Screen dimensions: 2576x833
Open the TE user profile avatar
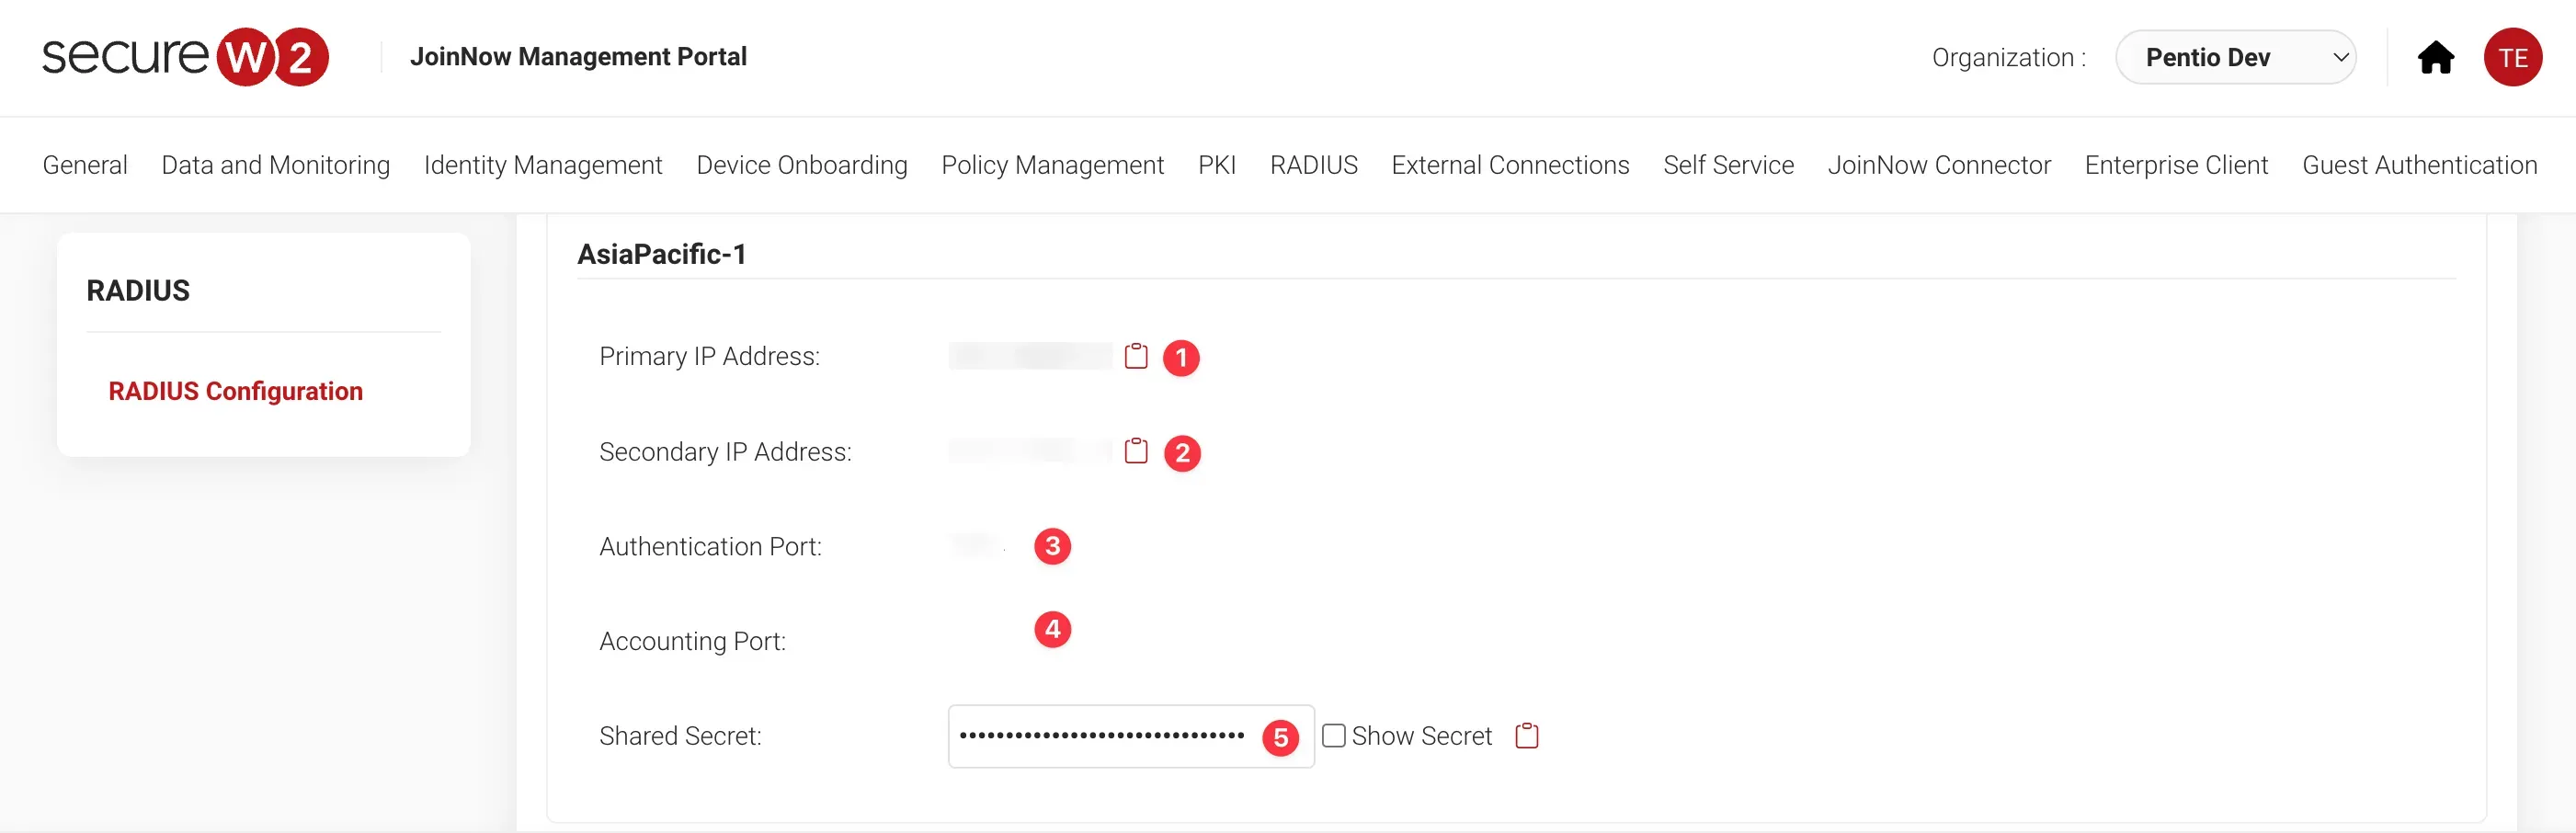click(2512, 58)
